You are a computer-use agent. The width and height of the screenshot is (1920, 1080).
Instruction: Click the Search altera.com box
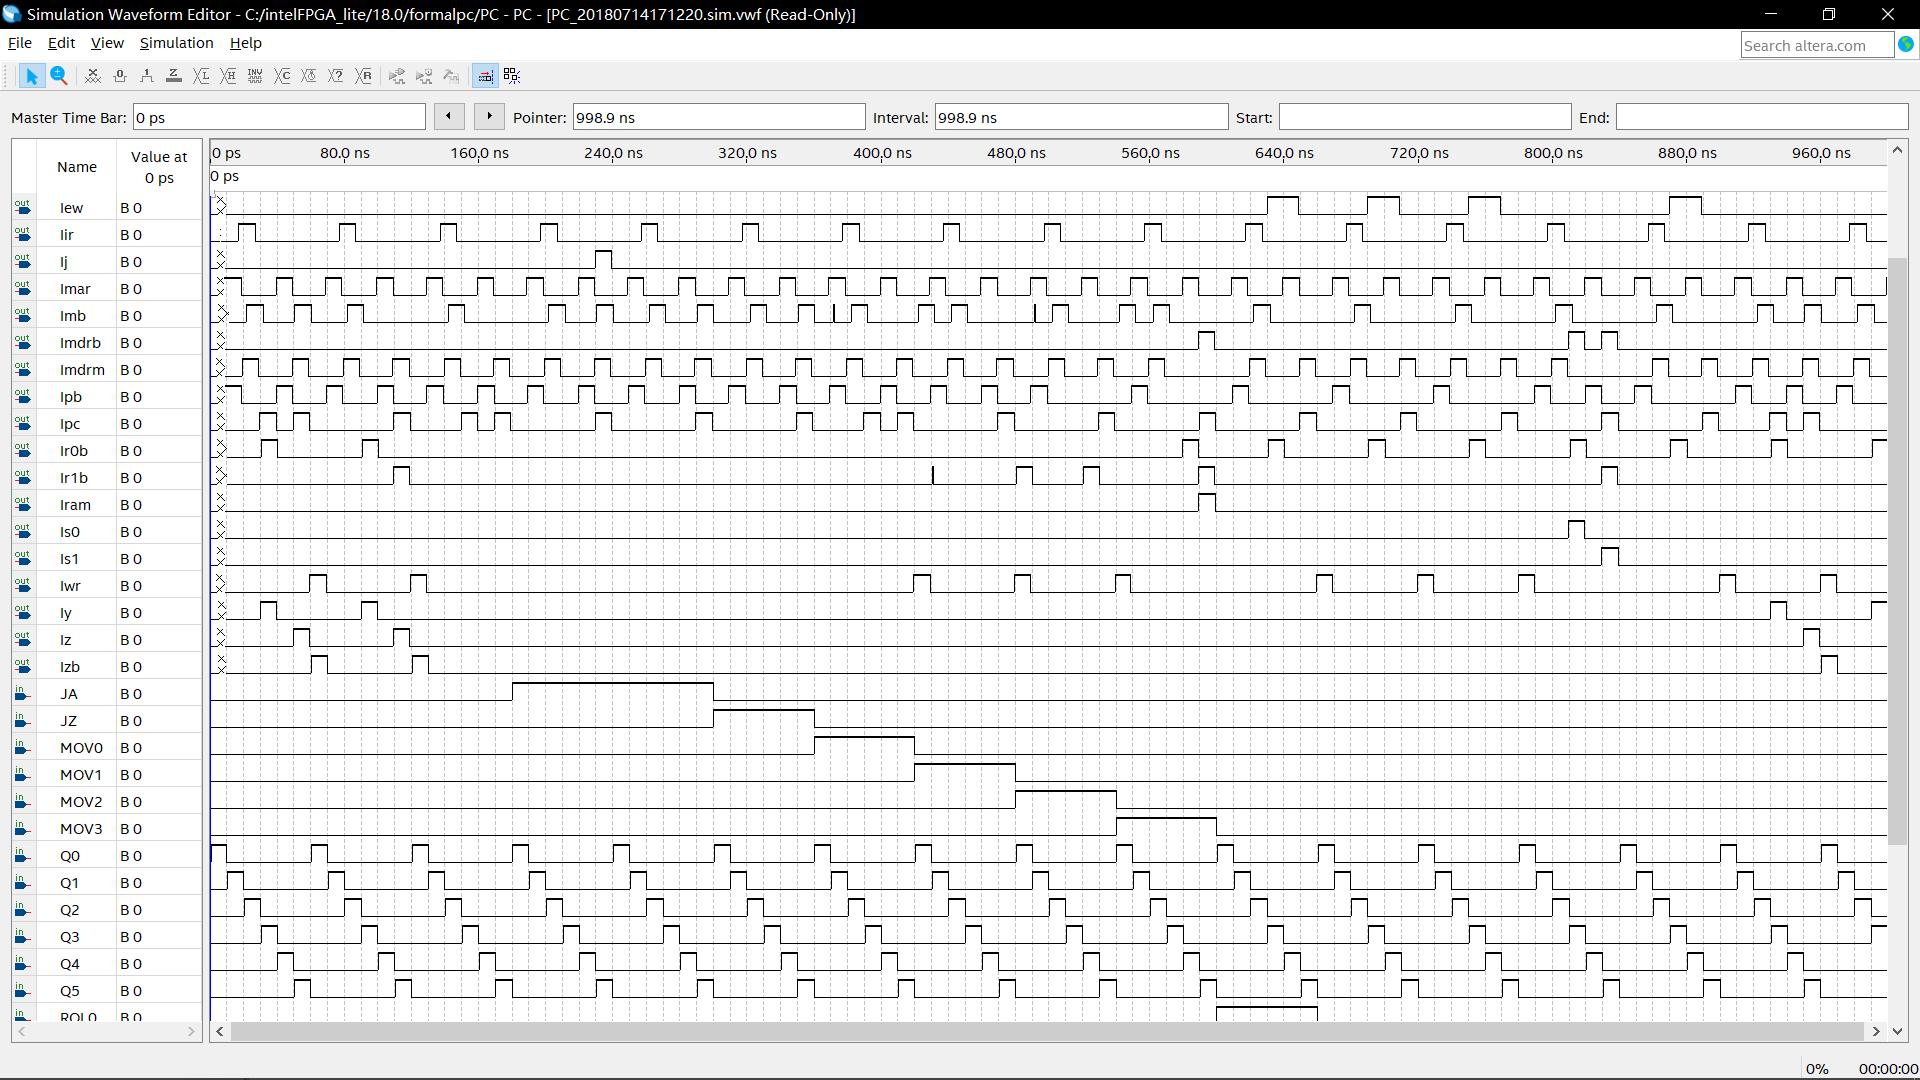(x=1816, y=45)
